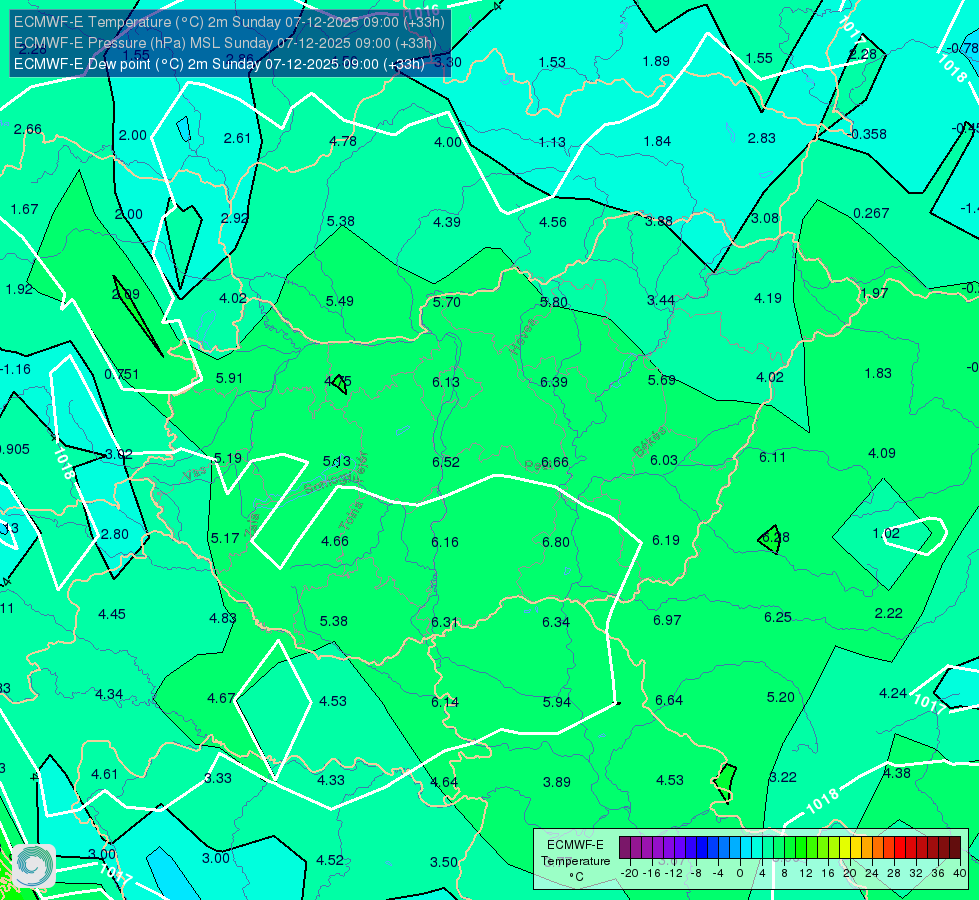
Task: Click the -20 tick label on the legend
Action: [x=629, y=873]
